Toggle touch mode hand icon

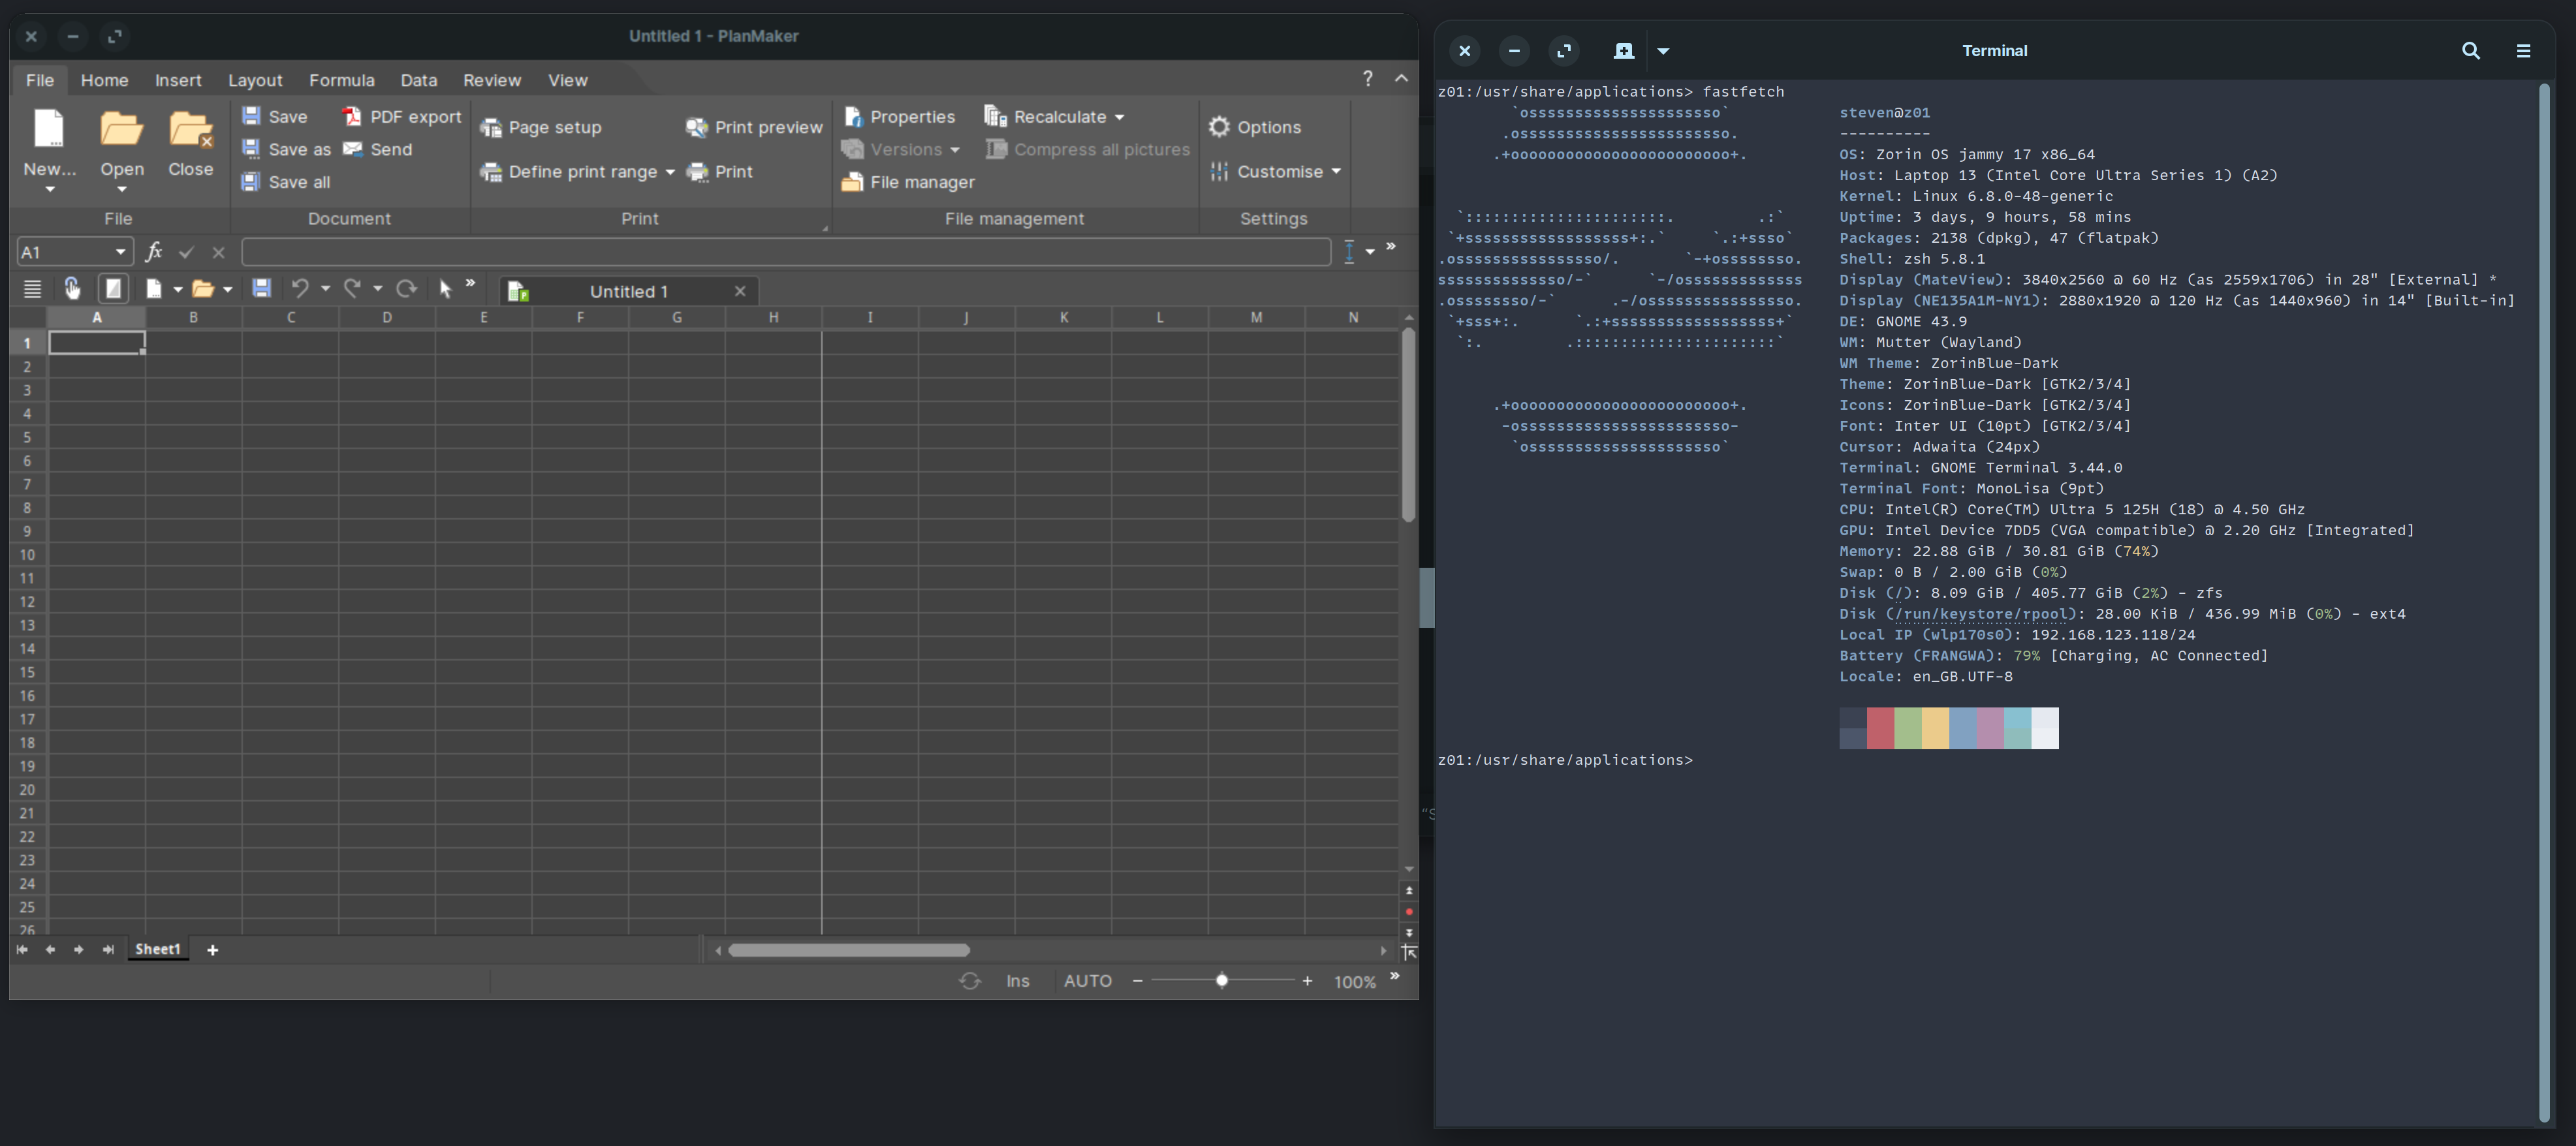[71, 289]
